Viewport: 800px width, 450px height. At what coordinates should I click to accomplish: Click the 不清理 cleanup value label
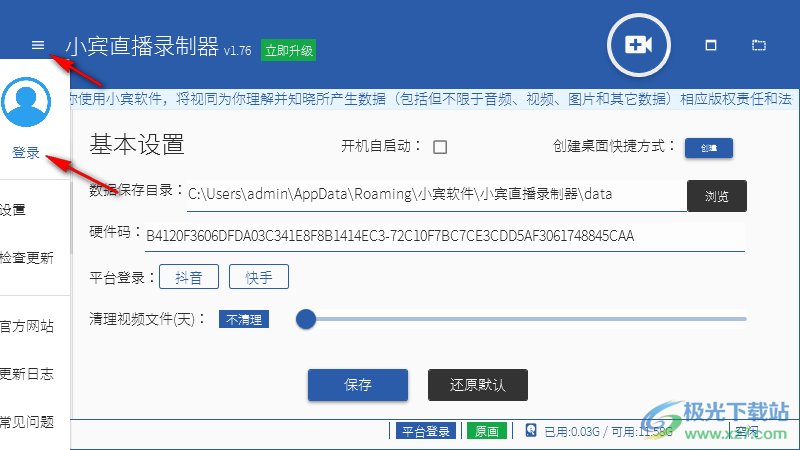pos(244,319)
